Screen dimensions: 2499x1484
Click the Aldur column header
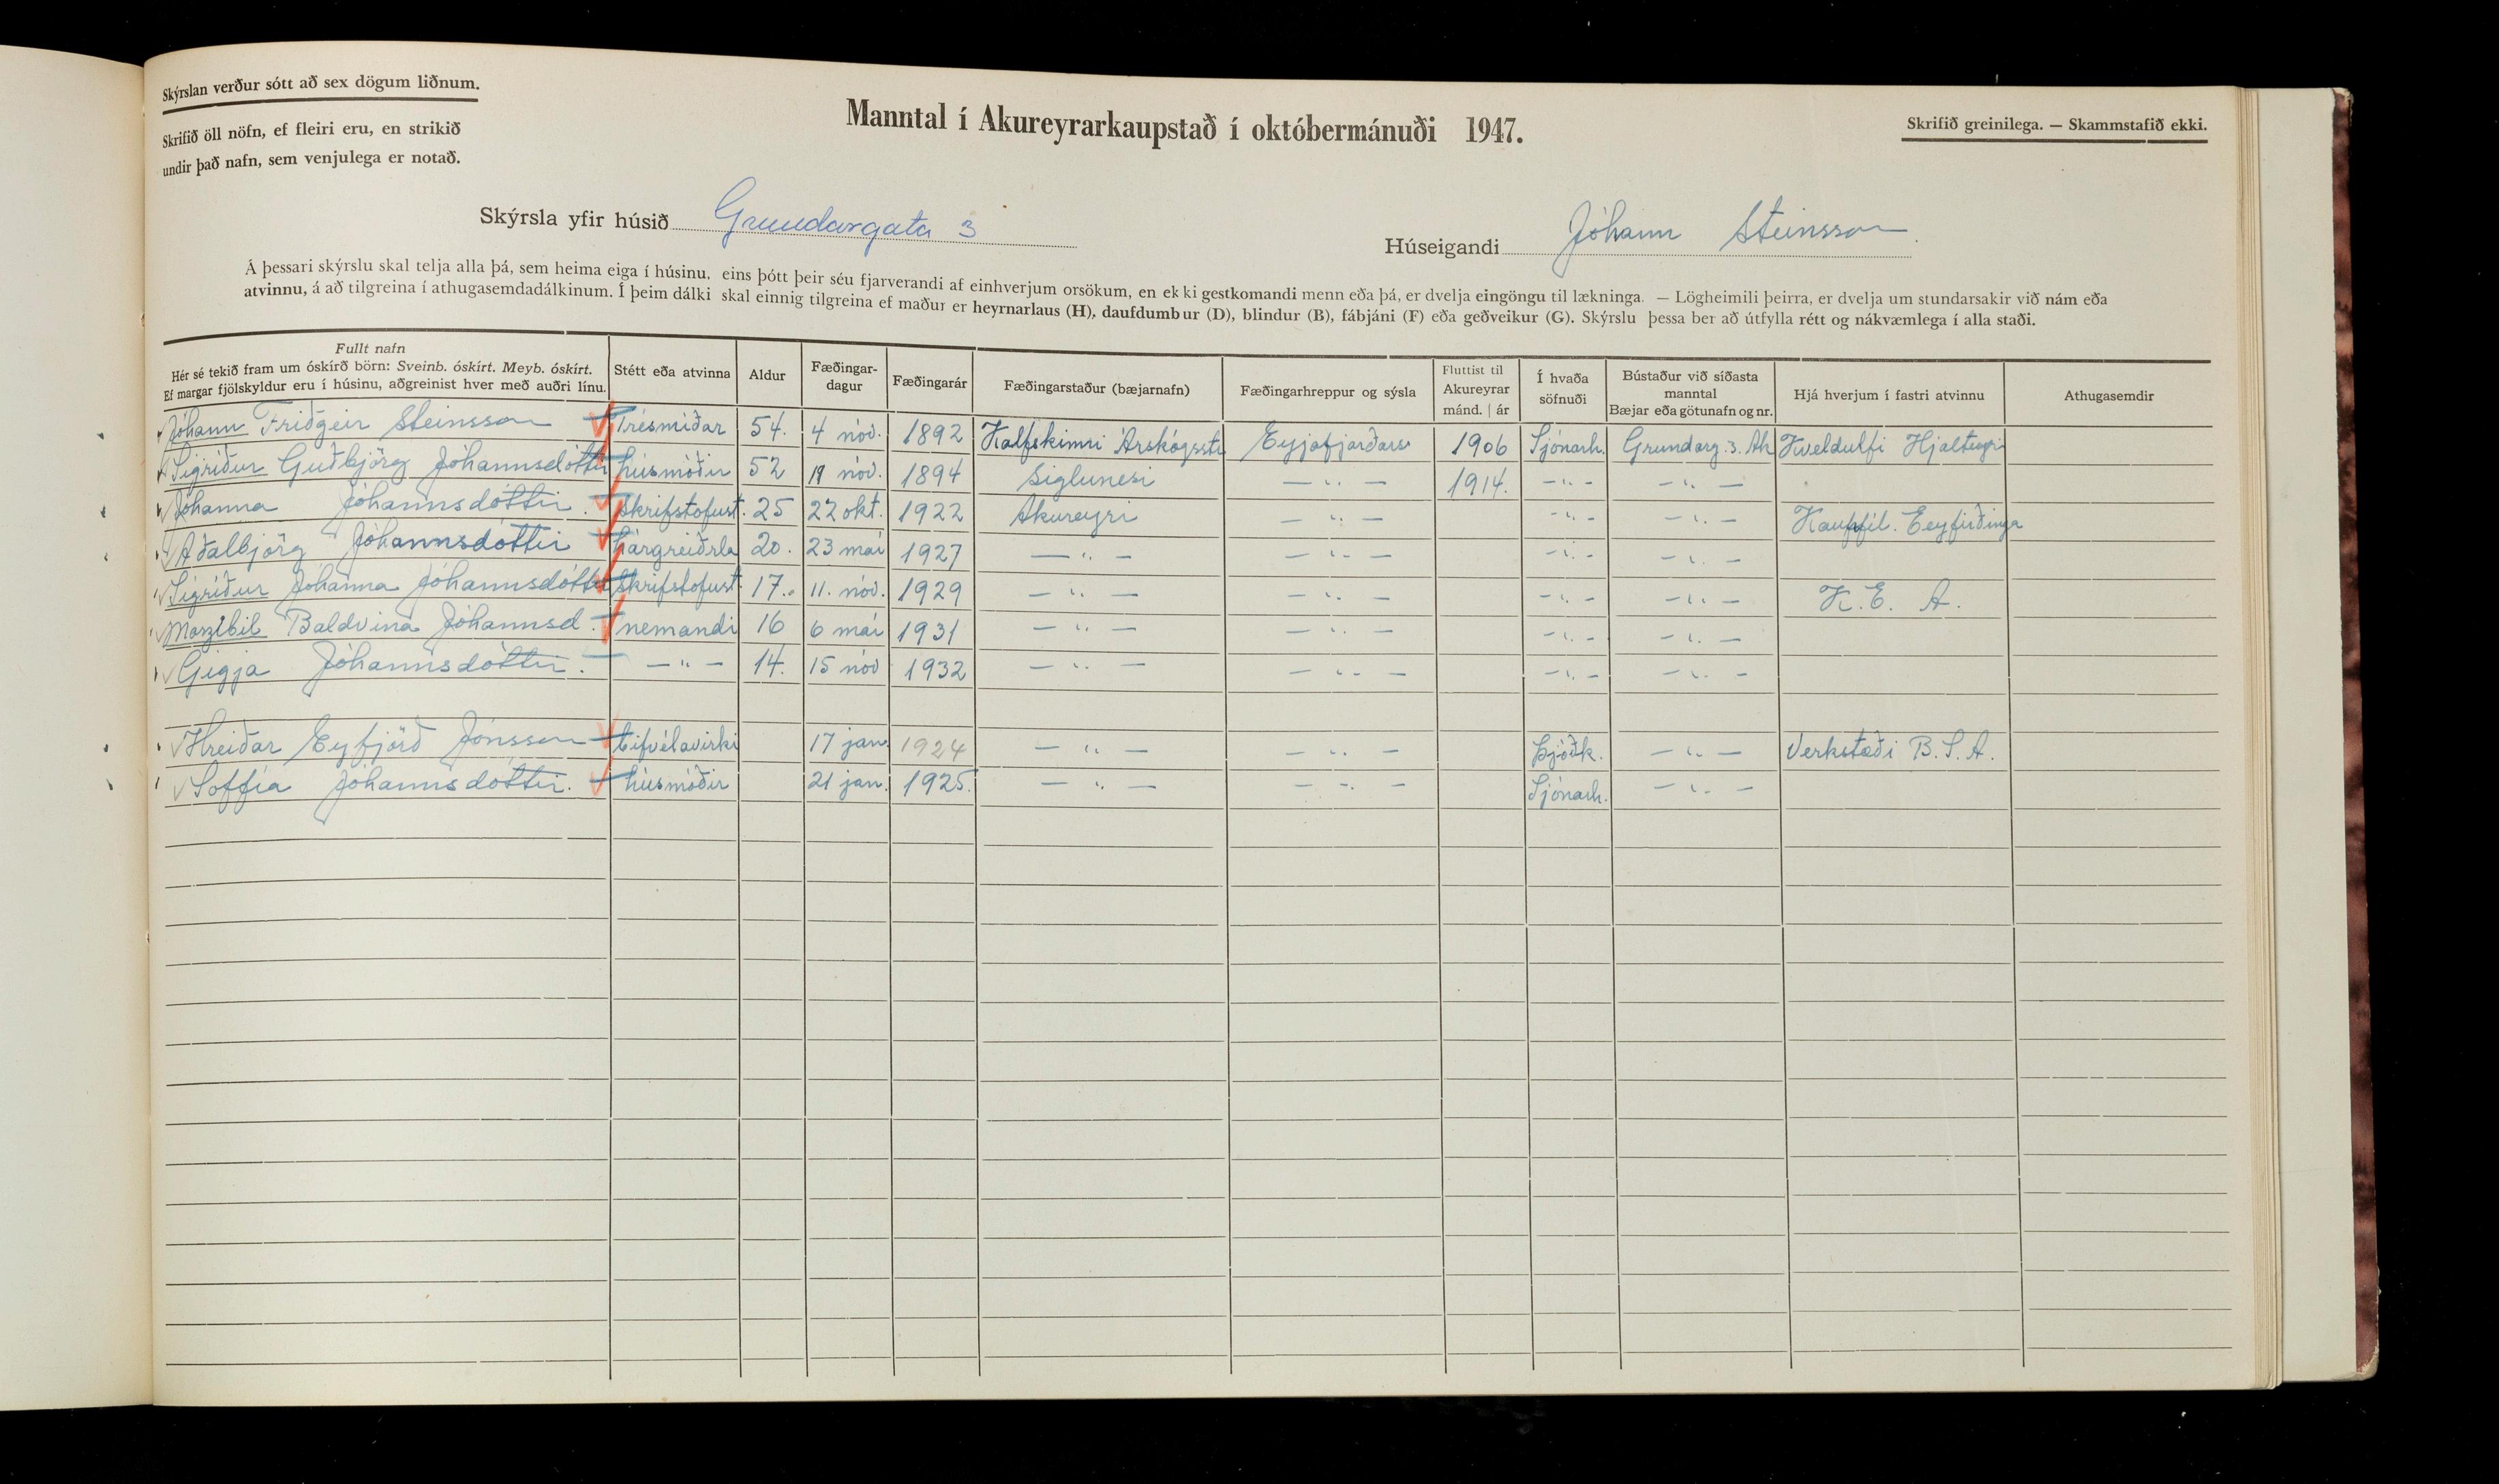tap(767, 375)
